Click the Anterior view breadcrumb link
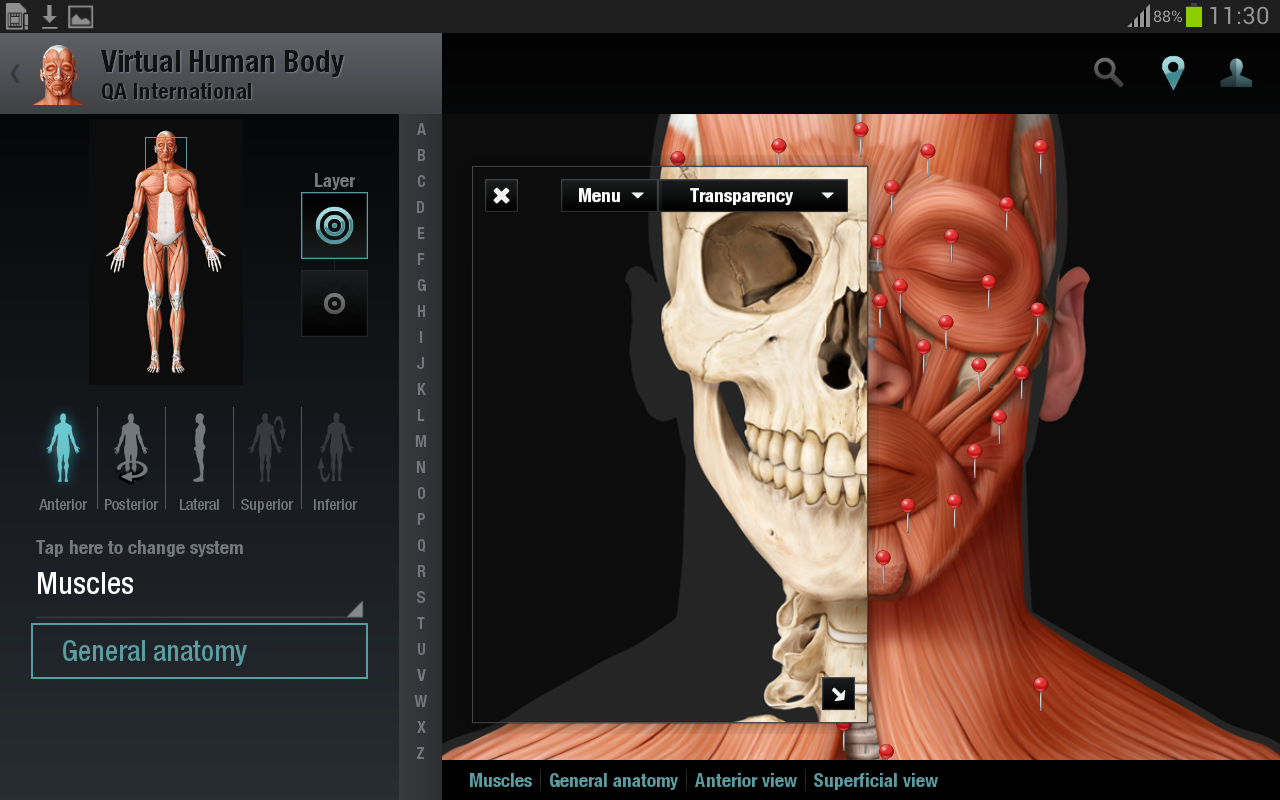 coord(746,781)
